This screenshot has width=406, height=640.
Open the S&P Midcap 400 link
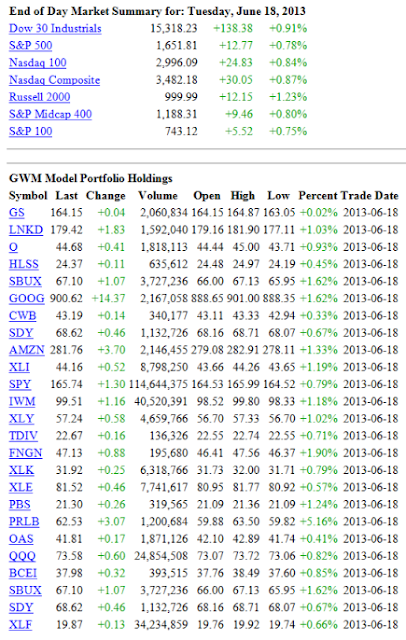[x=50, y=114]
